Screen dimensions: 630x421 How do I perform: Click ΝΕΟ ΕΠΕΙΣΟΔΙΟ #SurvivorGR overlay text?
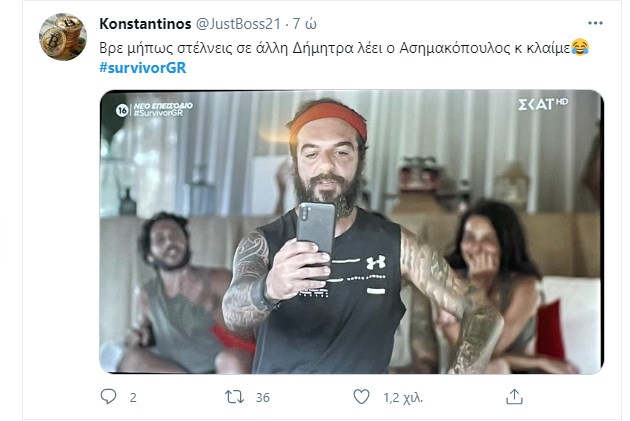pyautogui.click(x=163, y=109)
